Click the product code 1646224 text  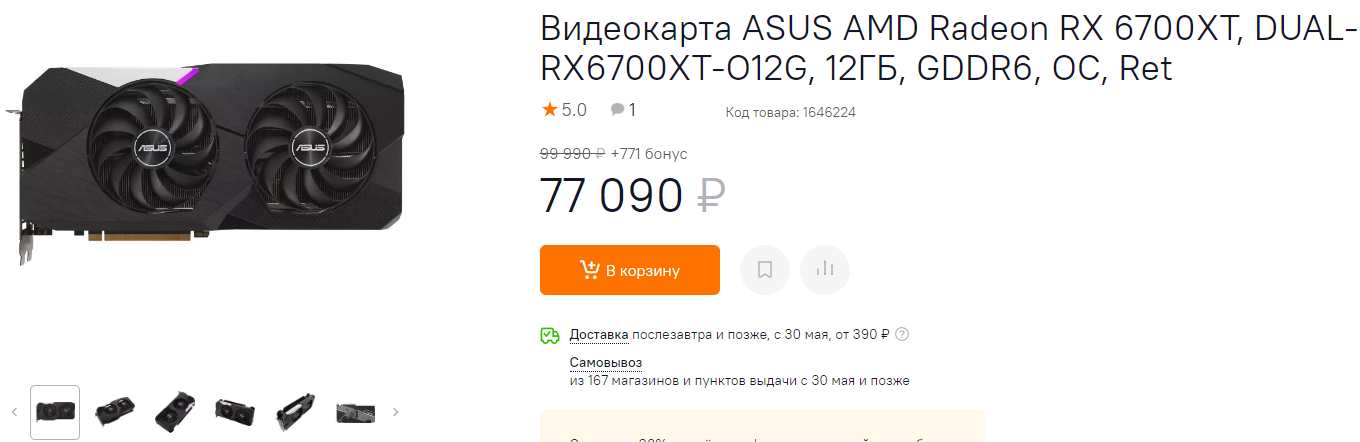(790, 113)
